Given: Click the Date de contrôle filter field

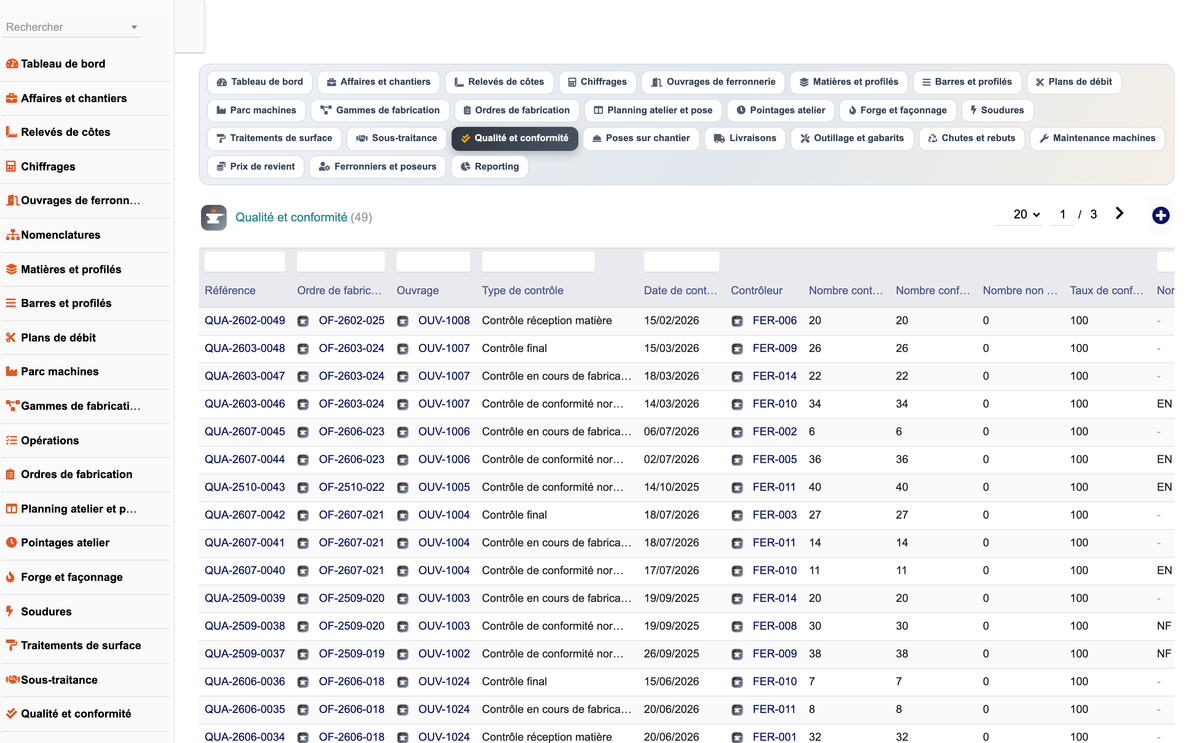Looking at the screenshot, I should 682,262.
